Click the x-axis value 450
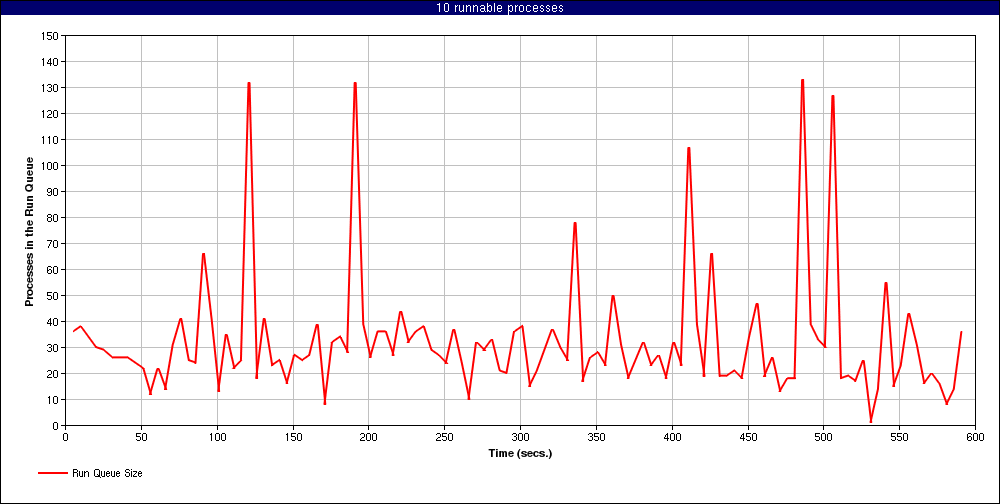This screenshot has height=504, width=1000. [747, 438]
